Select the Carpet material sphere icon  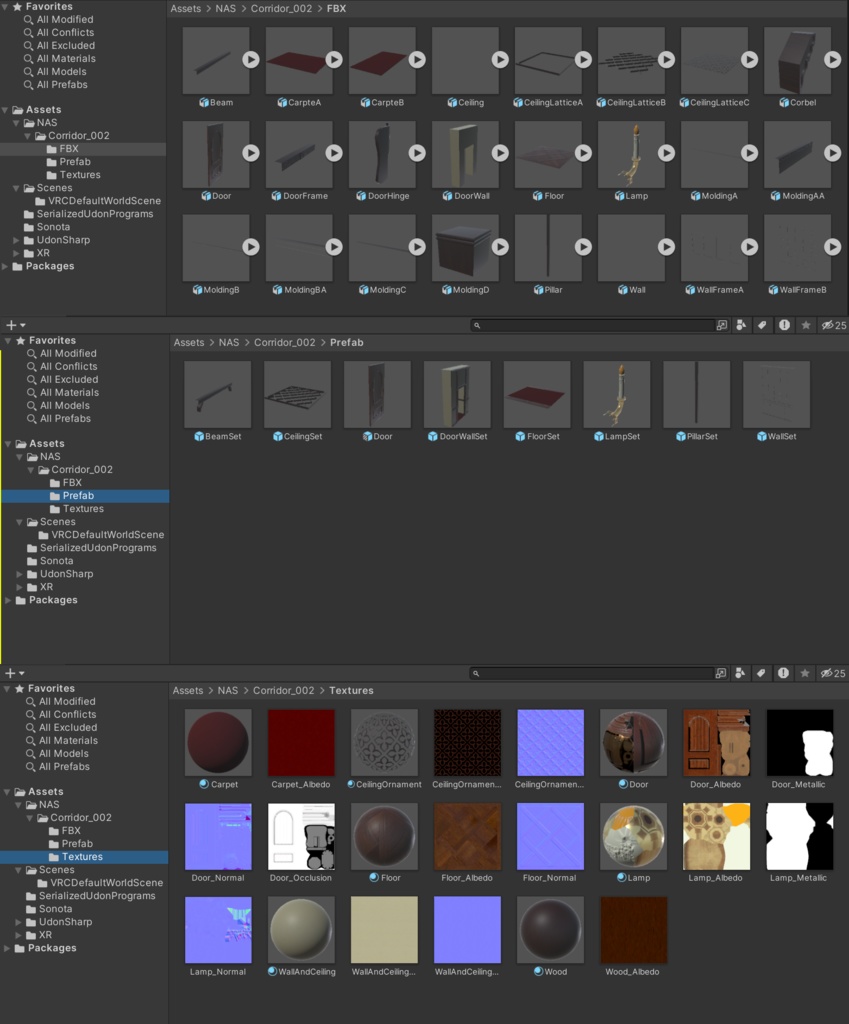click(218, 742)
